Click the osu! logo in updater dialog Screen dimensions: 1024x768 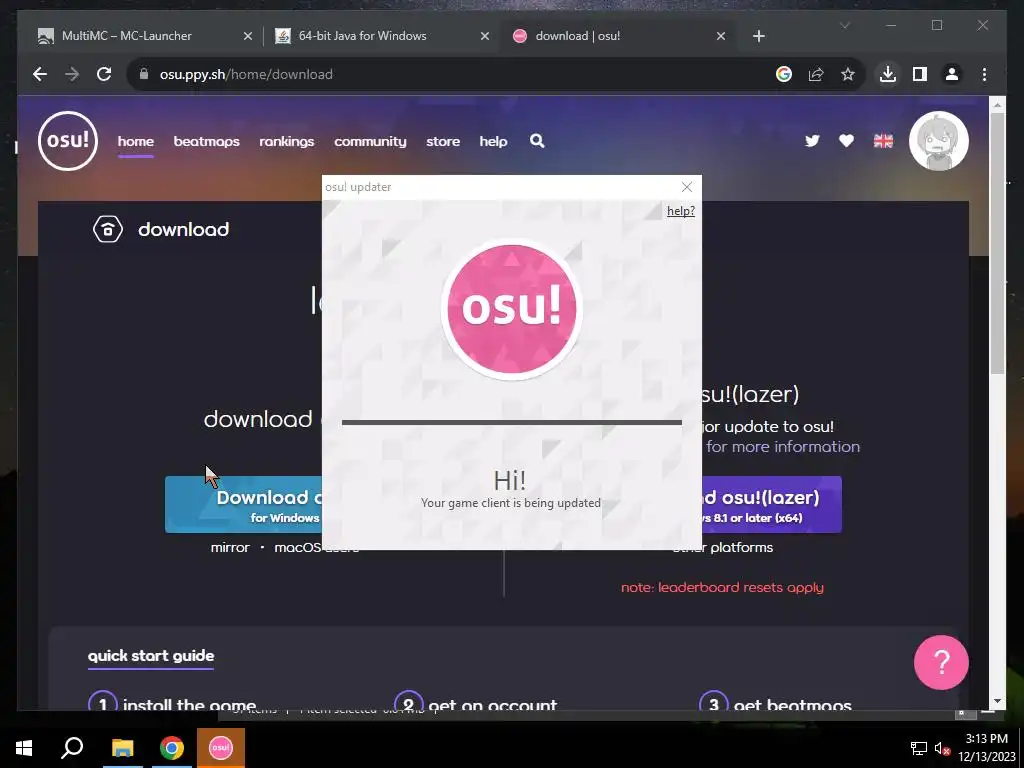[x=511, y=308]
